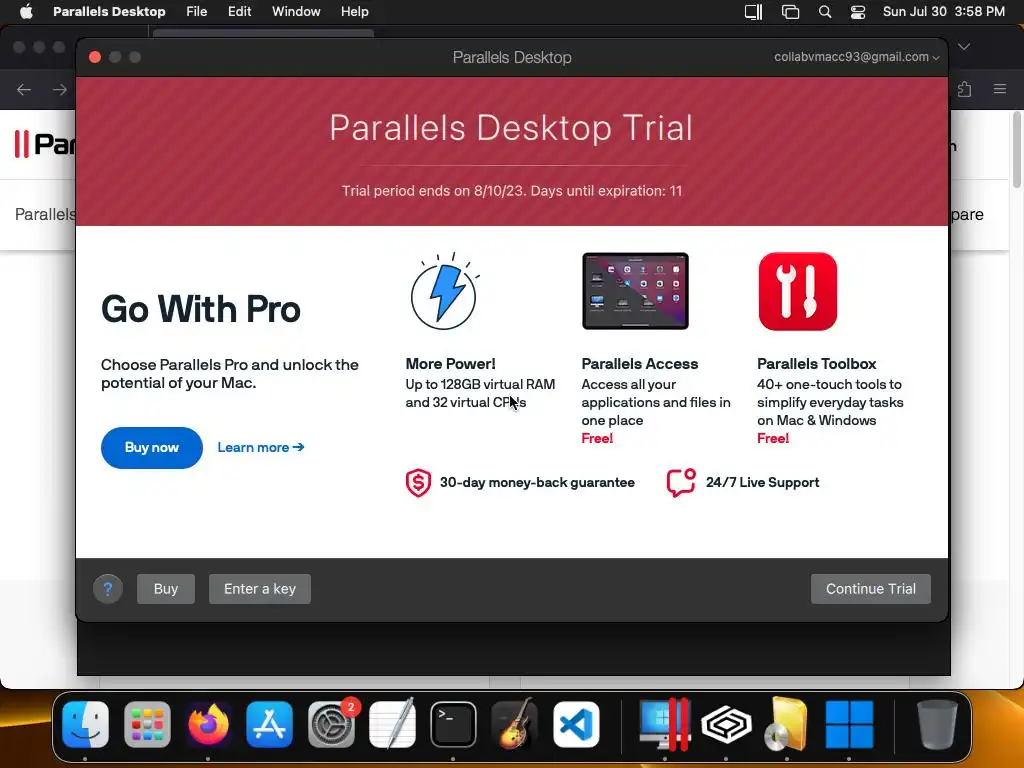Open the Window menu
Image resolution: width=1024 pixels, height=768 pixels.
point(296,12)
